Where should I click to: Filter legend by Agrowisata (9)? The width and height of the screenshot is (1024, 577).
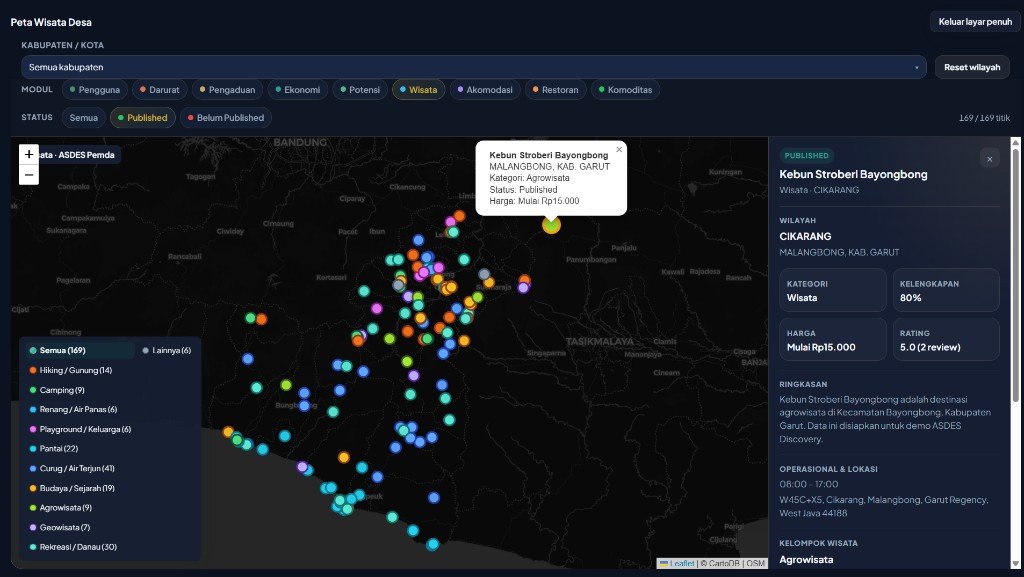pyautogui.click(x=61, y=508)
